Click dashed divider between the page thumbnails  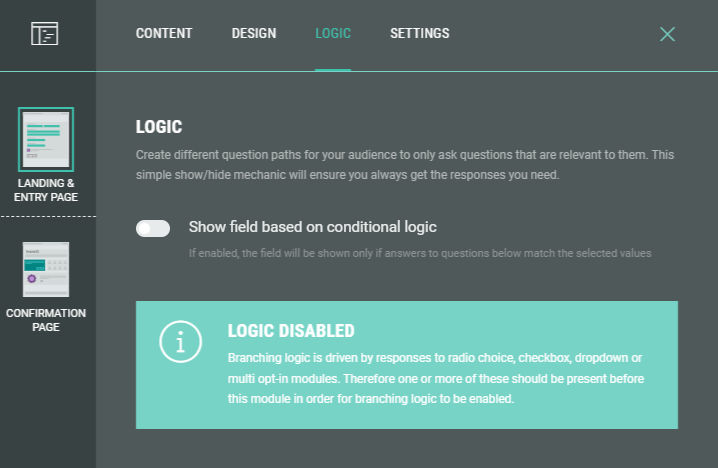click(x=46, y=216)
